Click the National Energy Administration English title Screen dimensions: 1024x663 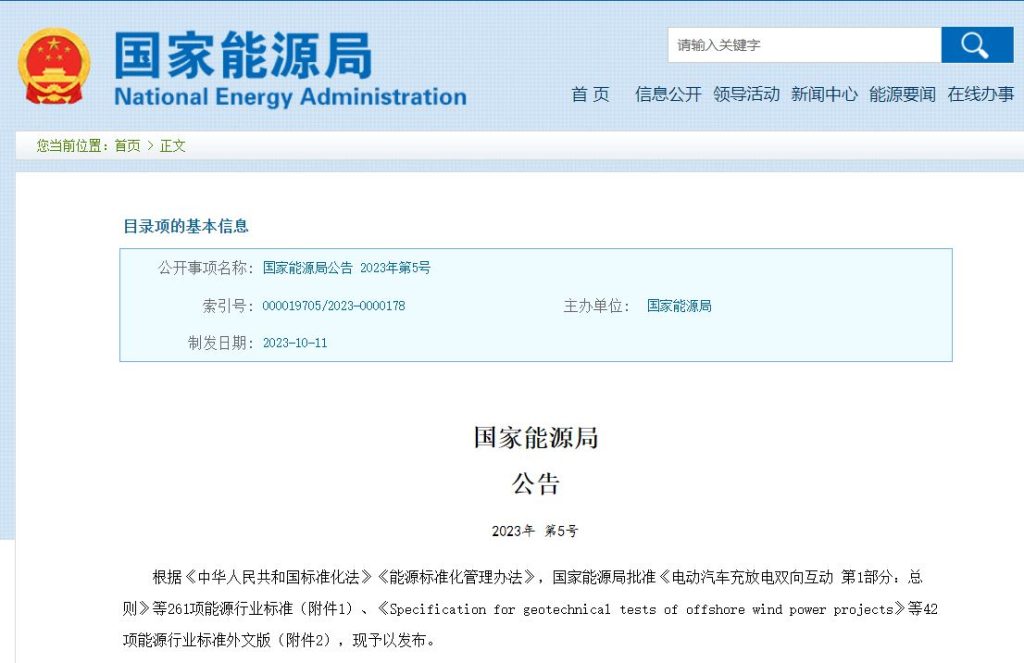tap(290, 97)
